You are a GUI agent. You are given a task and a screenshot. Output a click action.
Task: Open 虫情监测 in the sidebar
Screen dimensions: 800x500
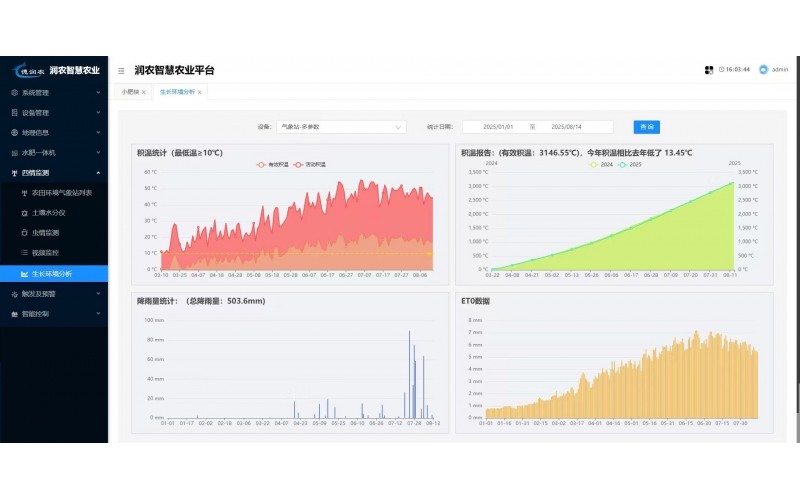click(46, 232)
